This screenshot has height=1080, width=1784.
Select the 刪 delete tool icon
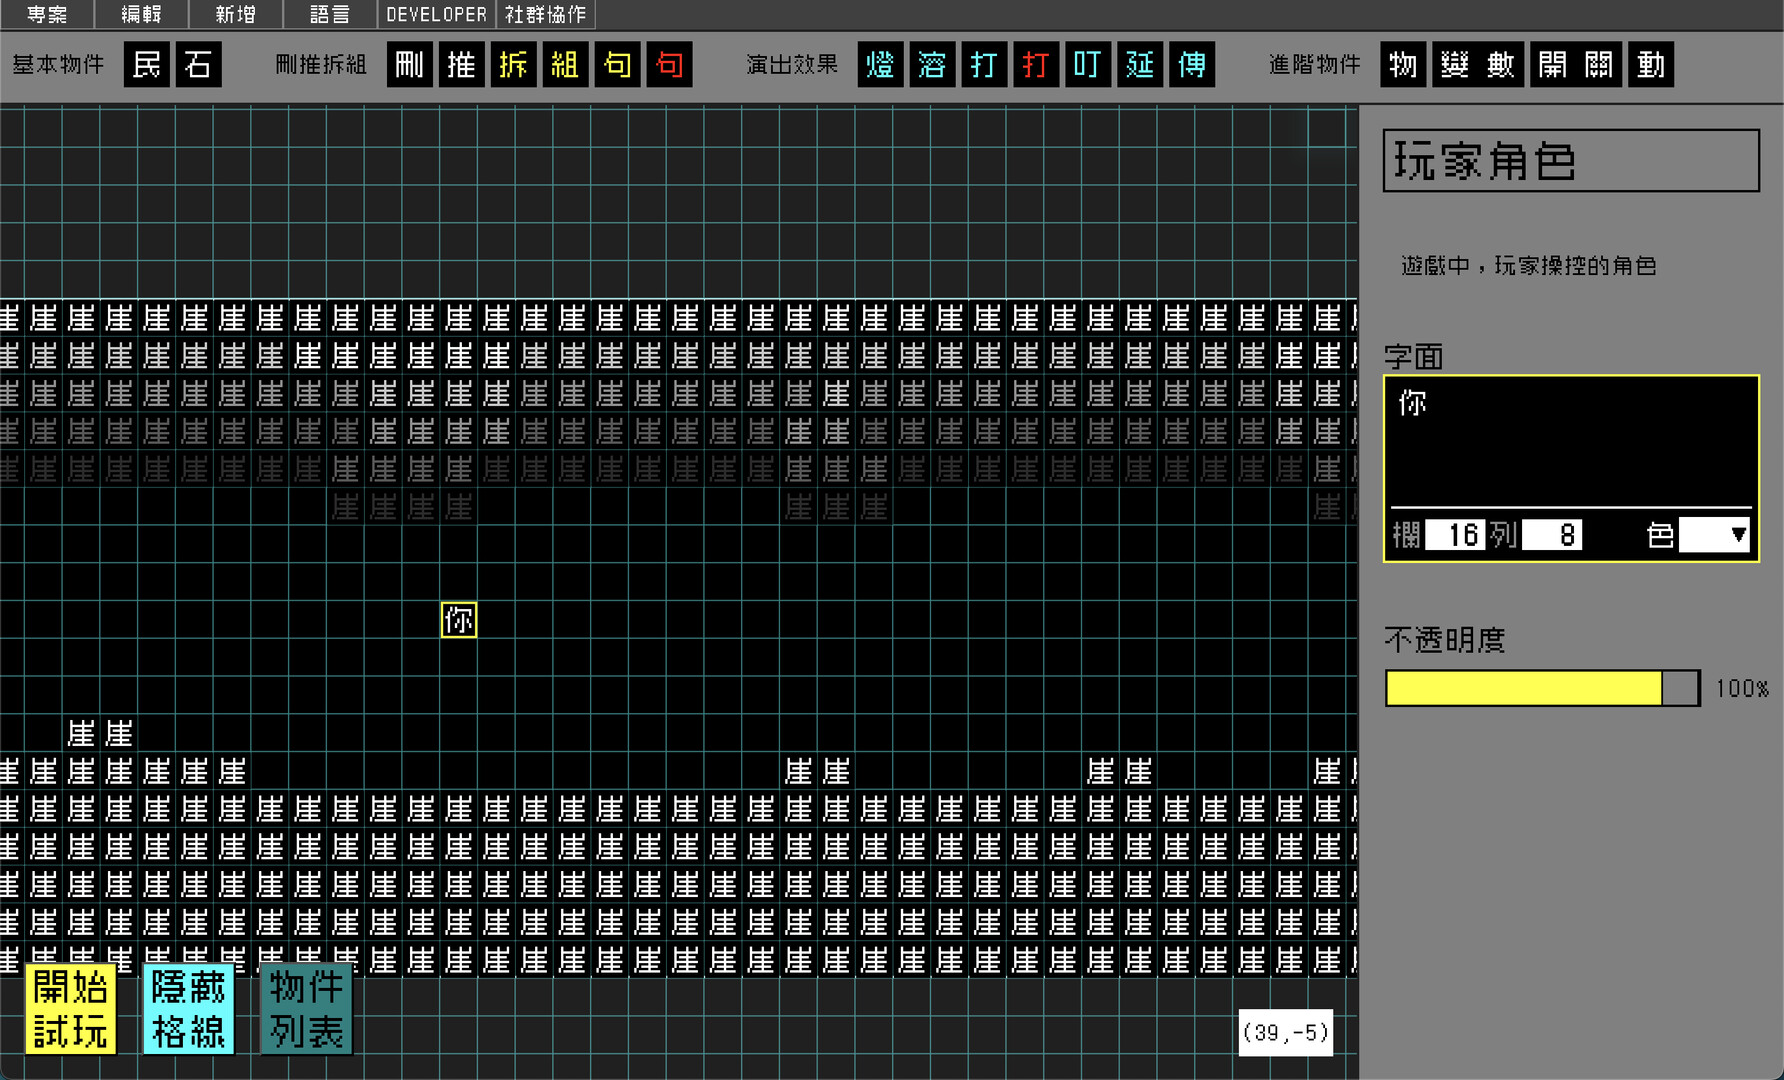click(409, 65)
